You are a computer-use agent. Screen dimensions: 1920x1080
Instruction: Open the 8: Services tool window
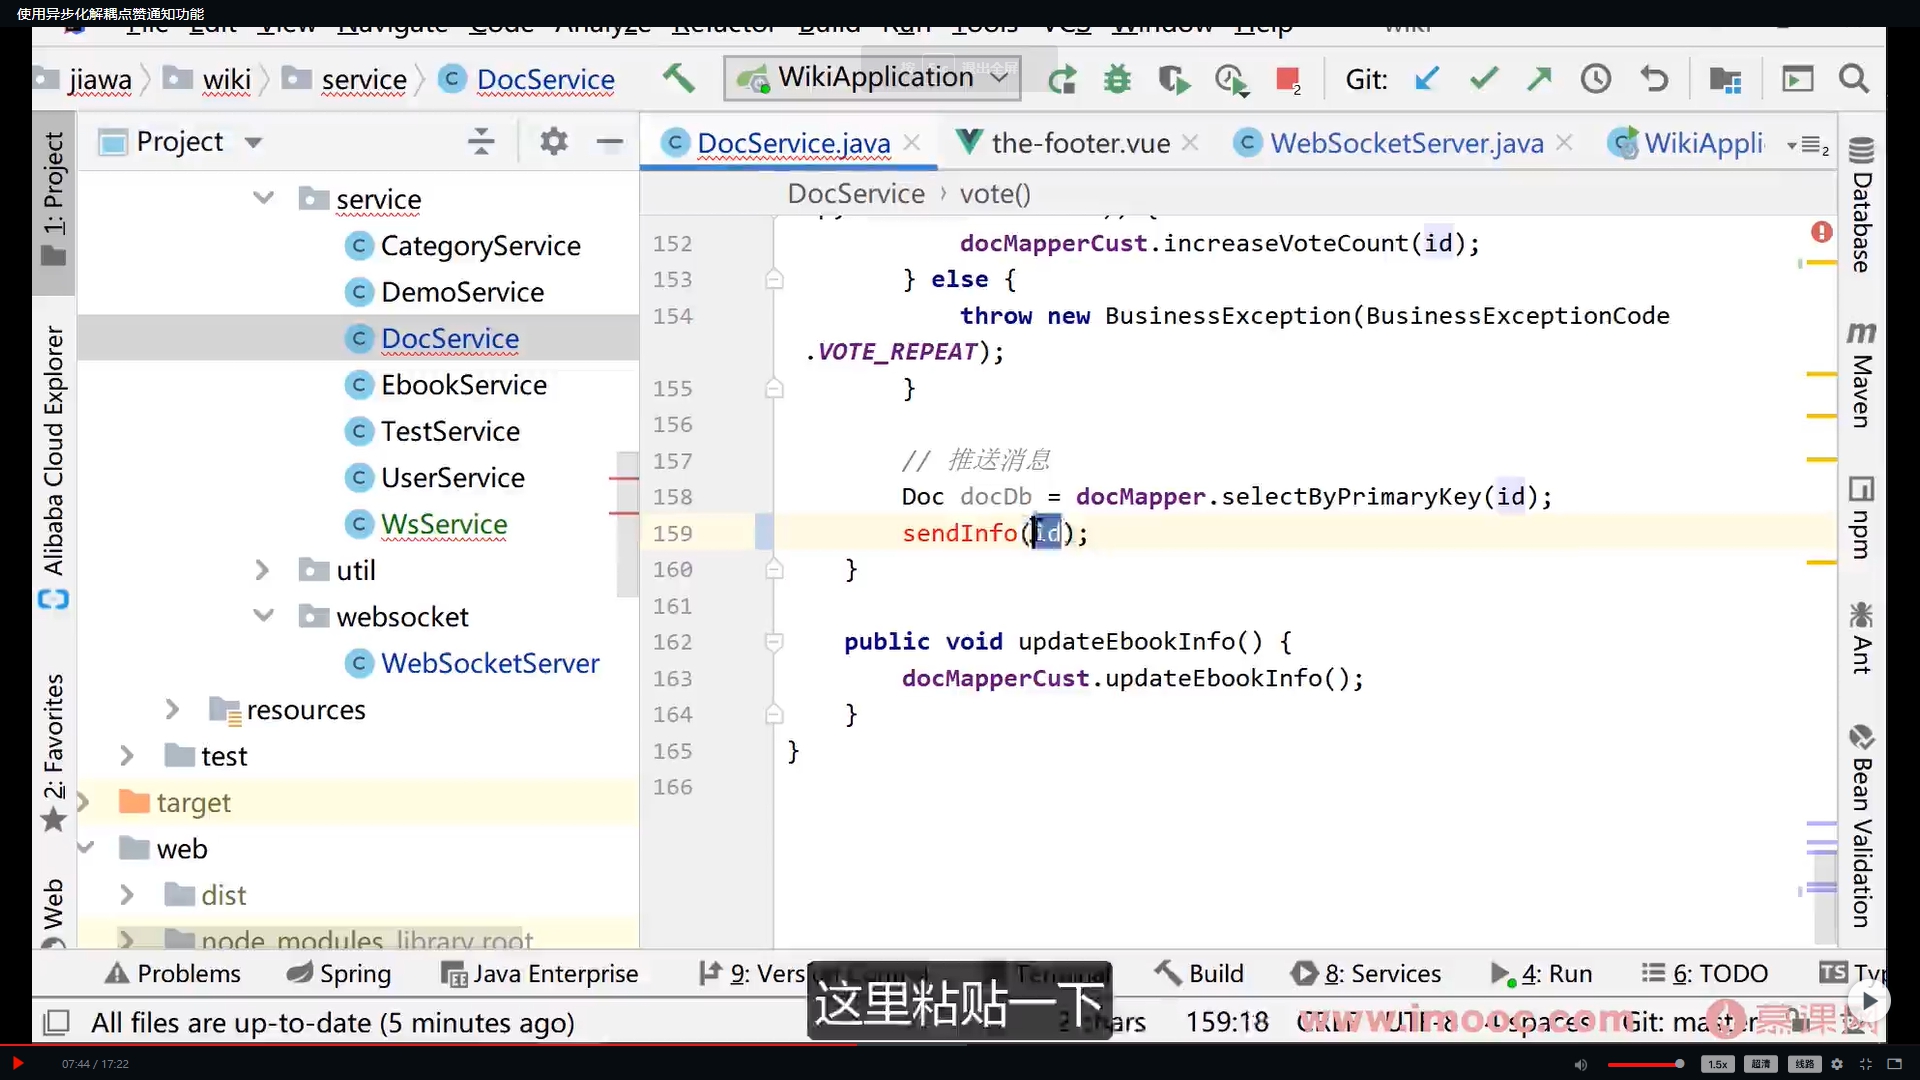click(1366, 973)
